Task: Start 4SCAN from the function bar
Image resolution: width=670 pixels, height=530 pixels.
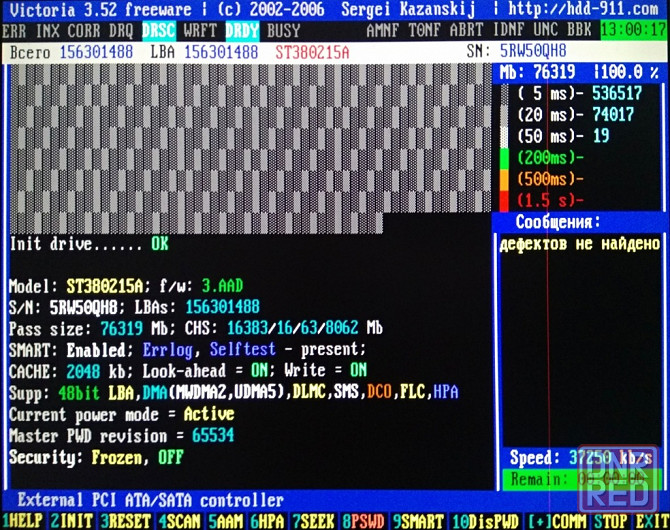Action: click(x=179, y=521)
